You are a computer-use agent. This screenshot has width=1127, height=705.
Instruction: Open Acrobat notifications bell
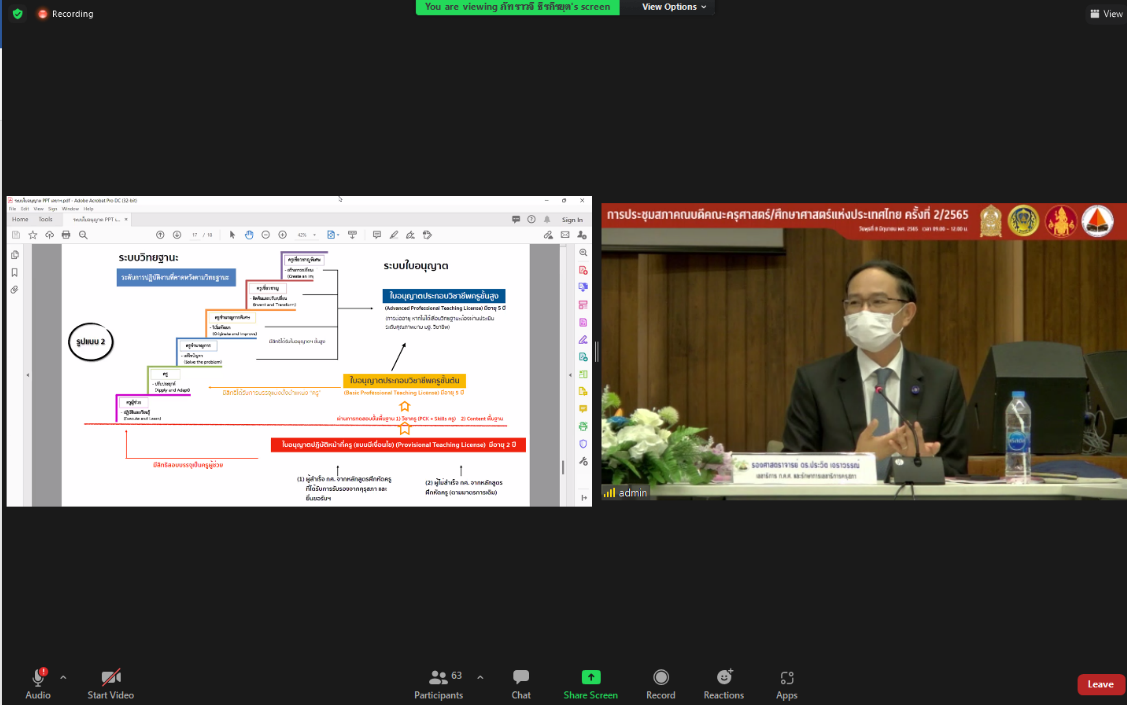[547, 220]
